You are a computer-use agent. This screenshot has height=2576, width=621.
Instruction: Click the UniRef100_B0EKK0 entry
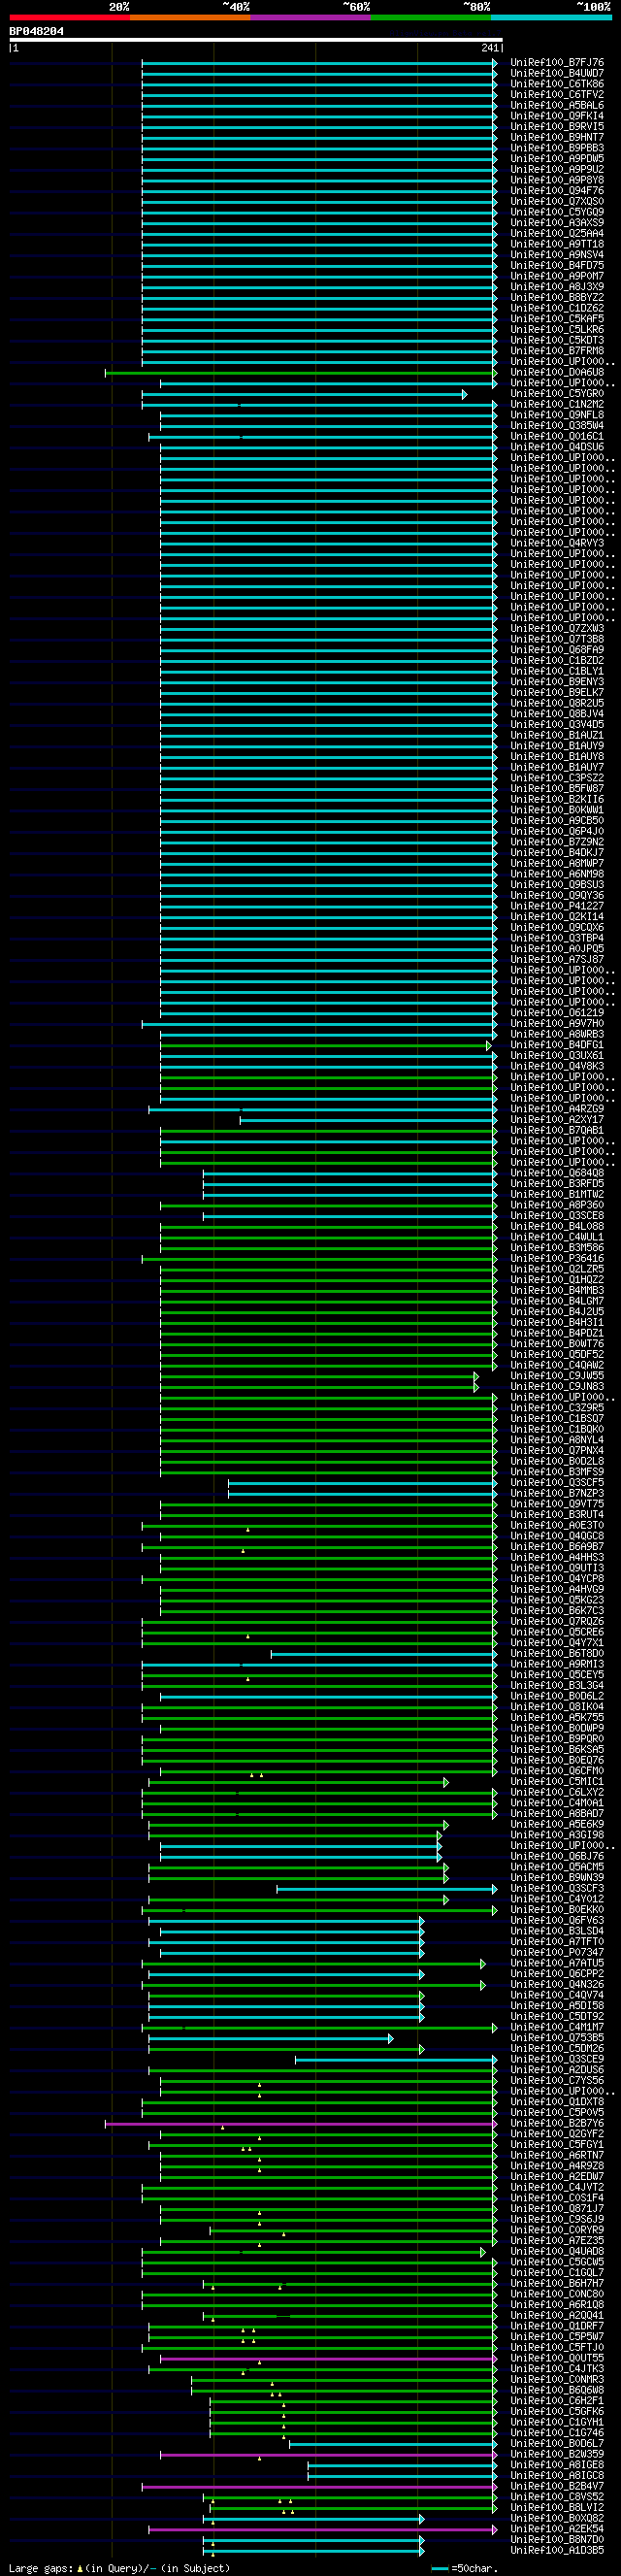point(557,1909)
